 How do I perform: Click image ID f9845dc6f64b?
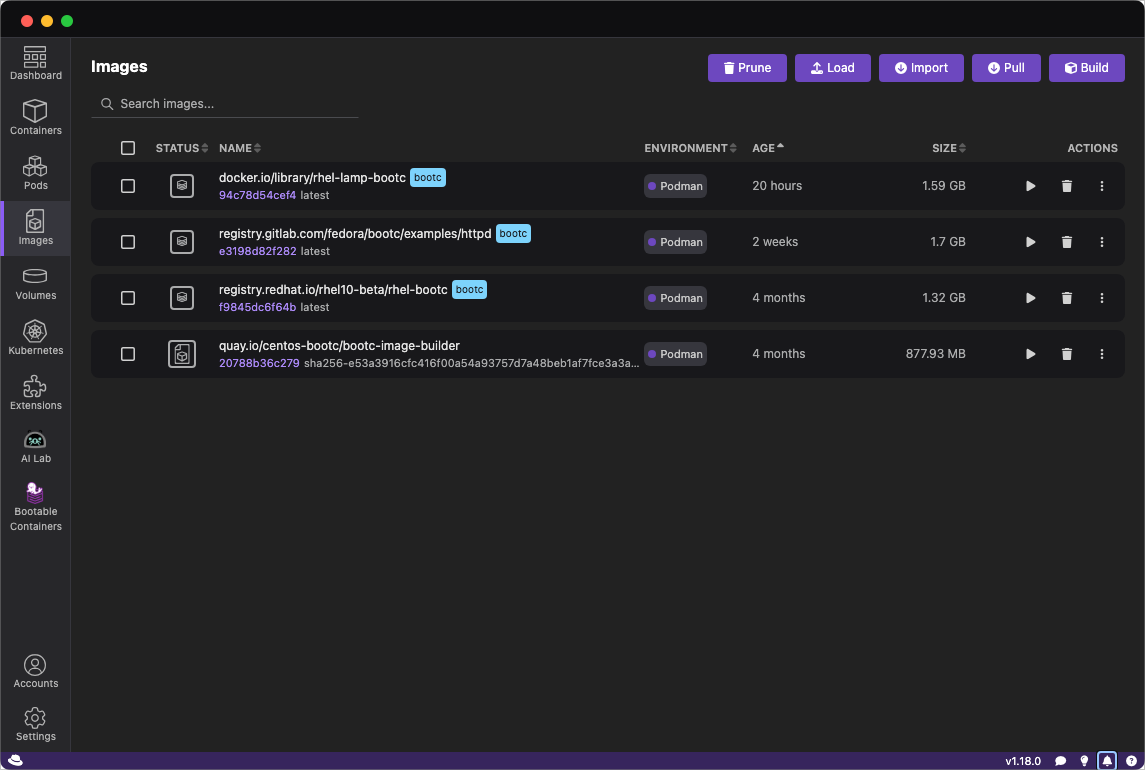coord(257,308)
